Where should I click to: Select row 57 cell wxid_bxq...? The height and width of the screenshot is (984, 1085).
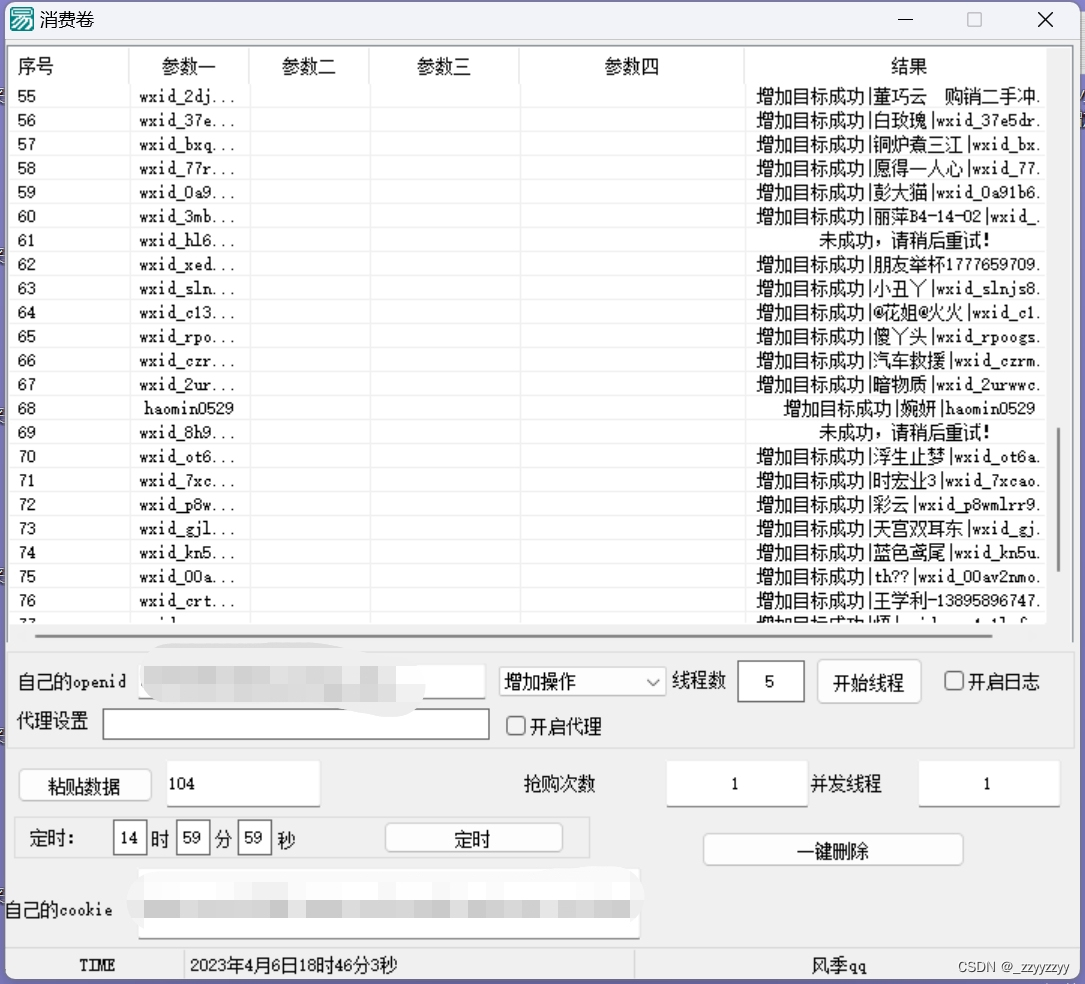(x=189, y=144)
